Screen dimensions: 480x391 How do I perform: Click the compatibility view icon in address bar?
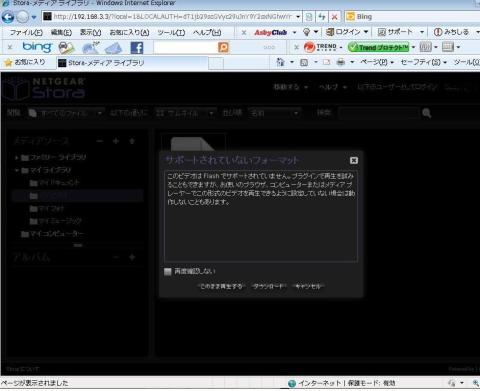pyautogui.click(x=309, y=16)
